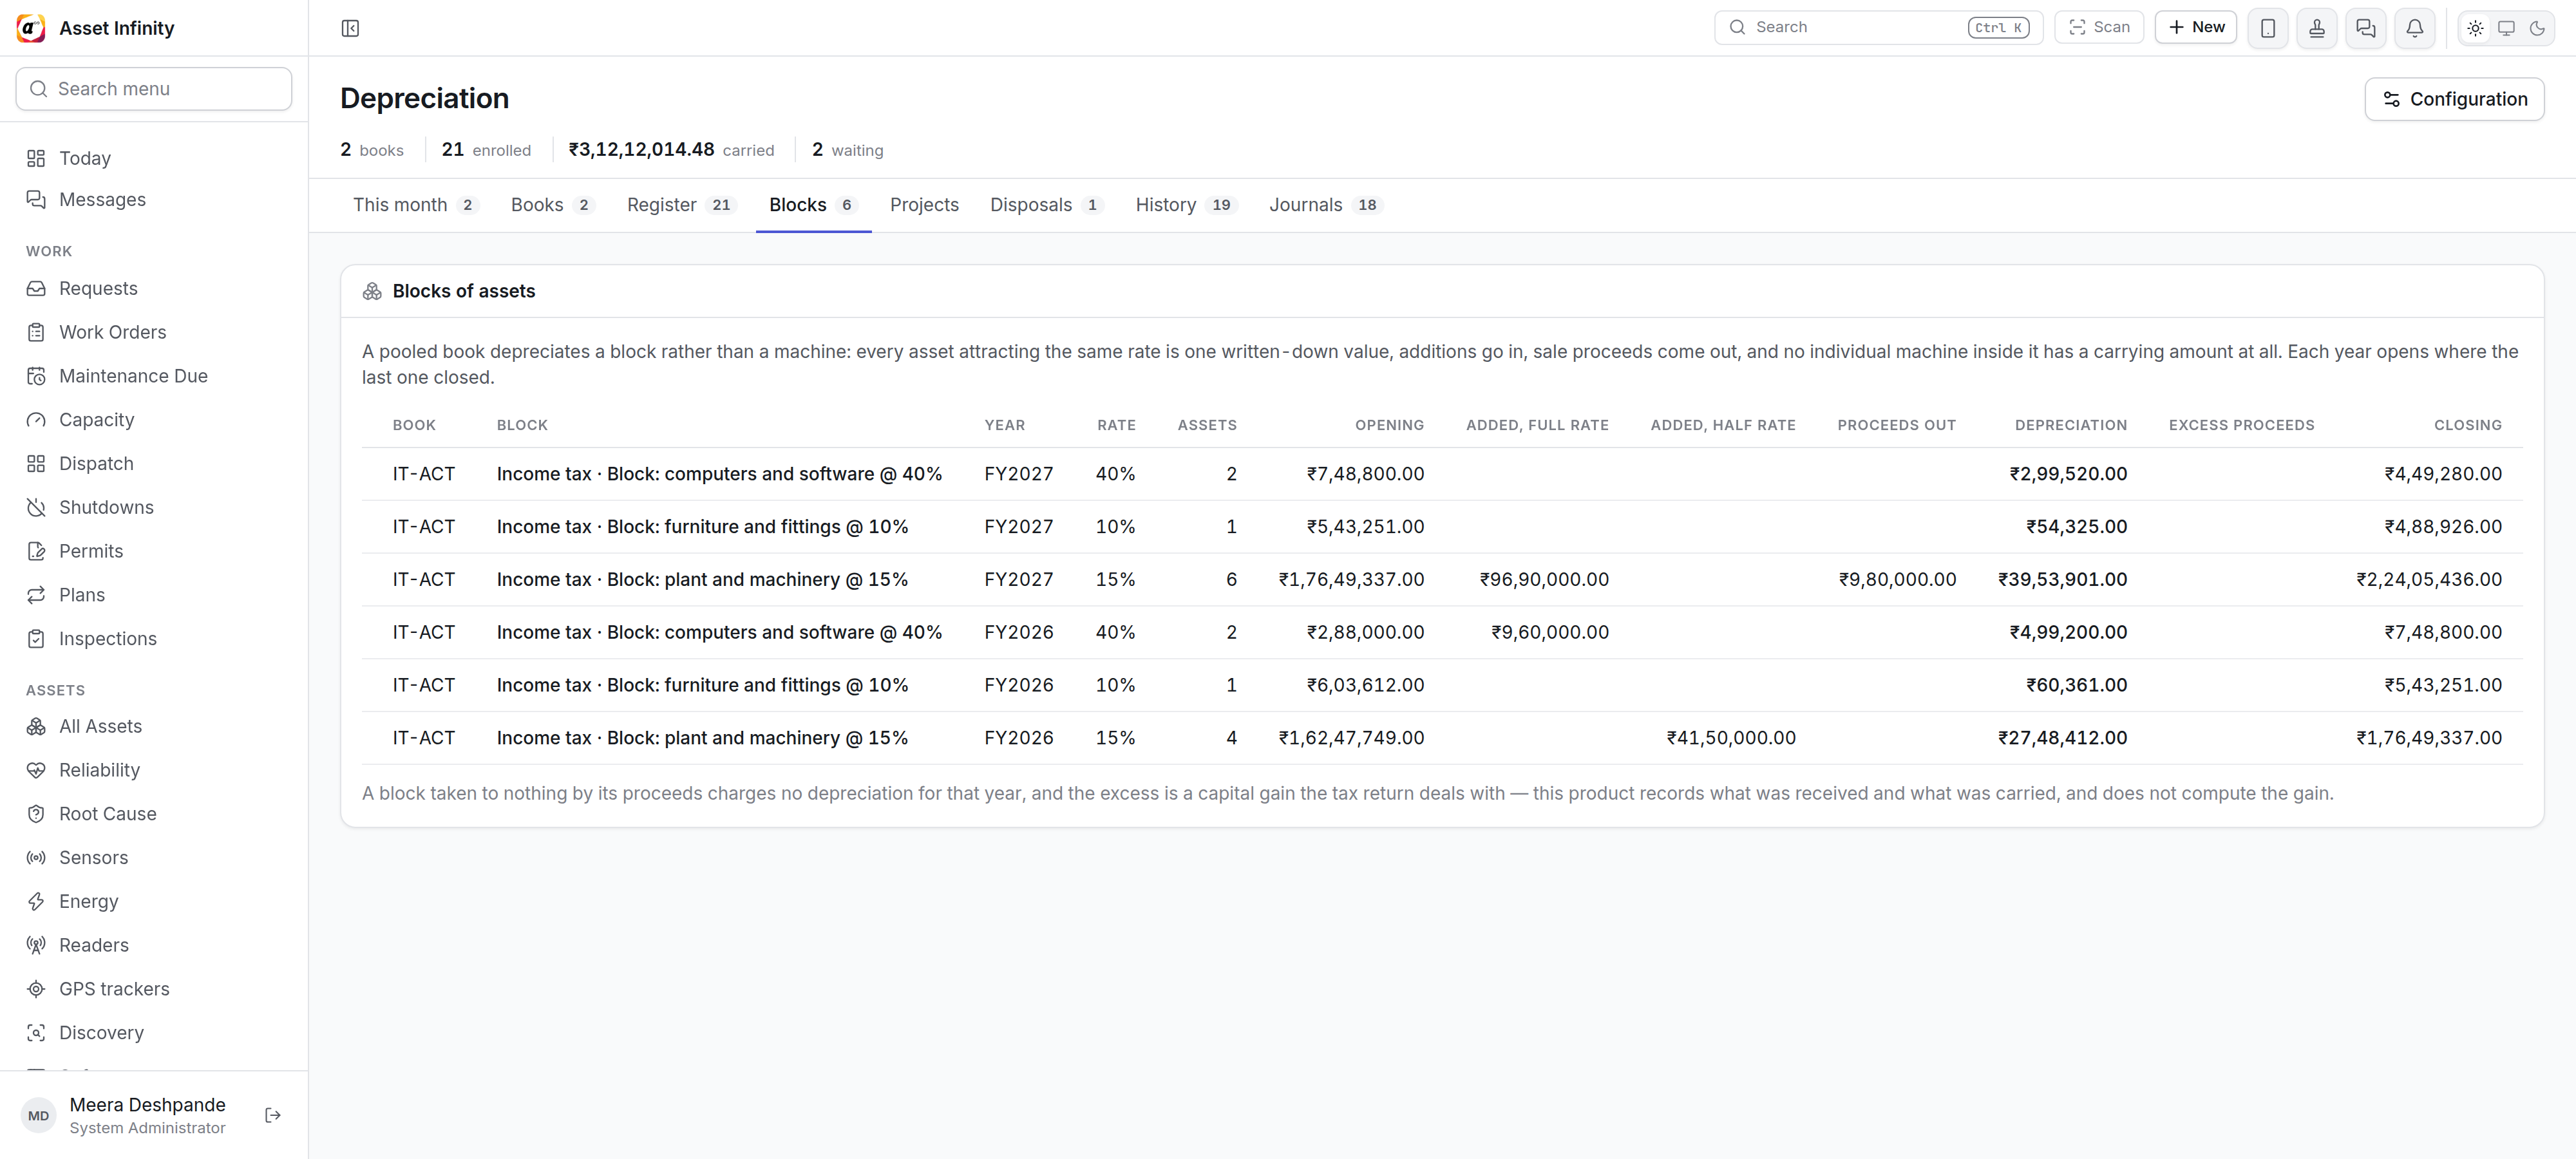
Task: Open the mobile device view icon
Action: pos(2268,28)
